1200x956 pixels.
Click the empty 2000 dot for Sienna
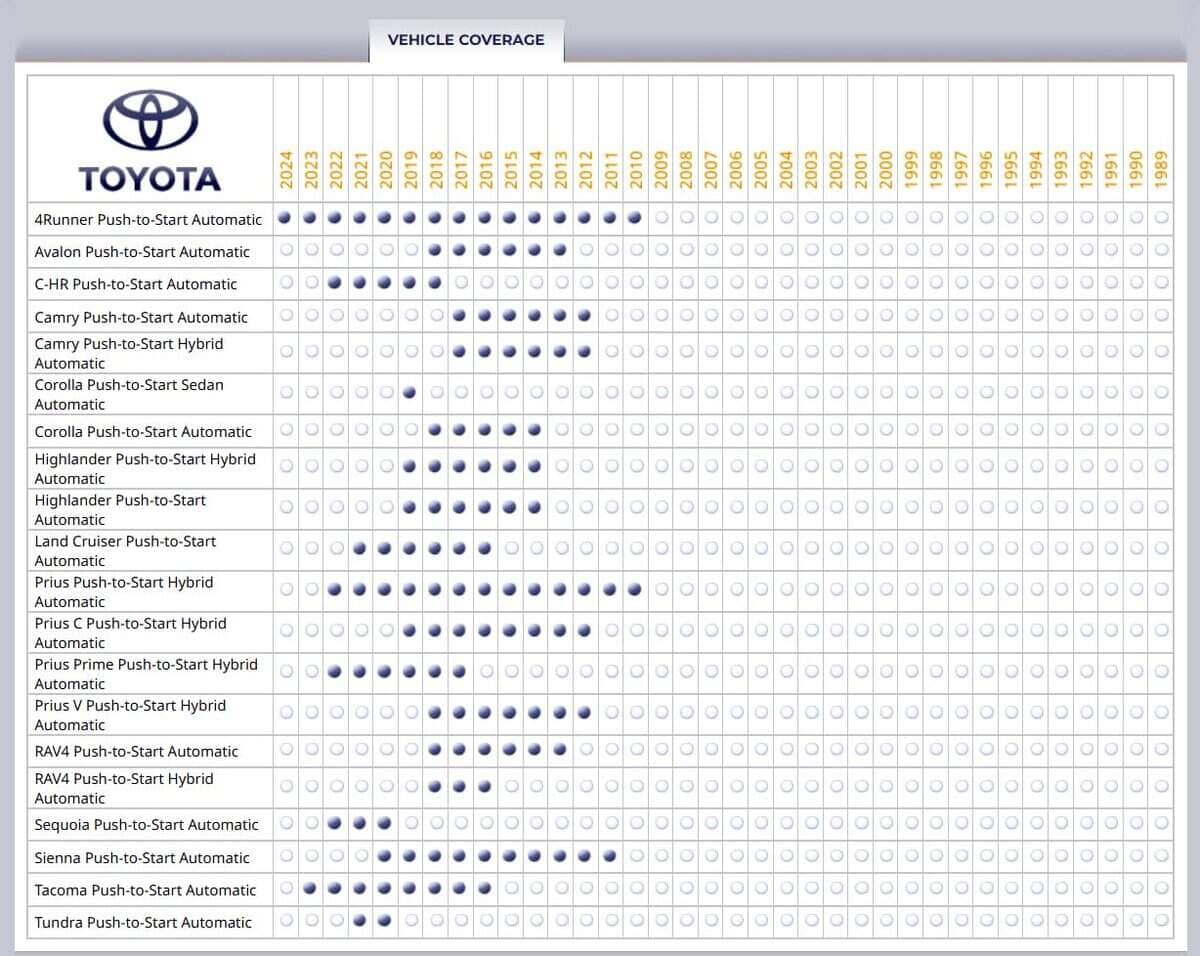(885, 856)
